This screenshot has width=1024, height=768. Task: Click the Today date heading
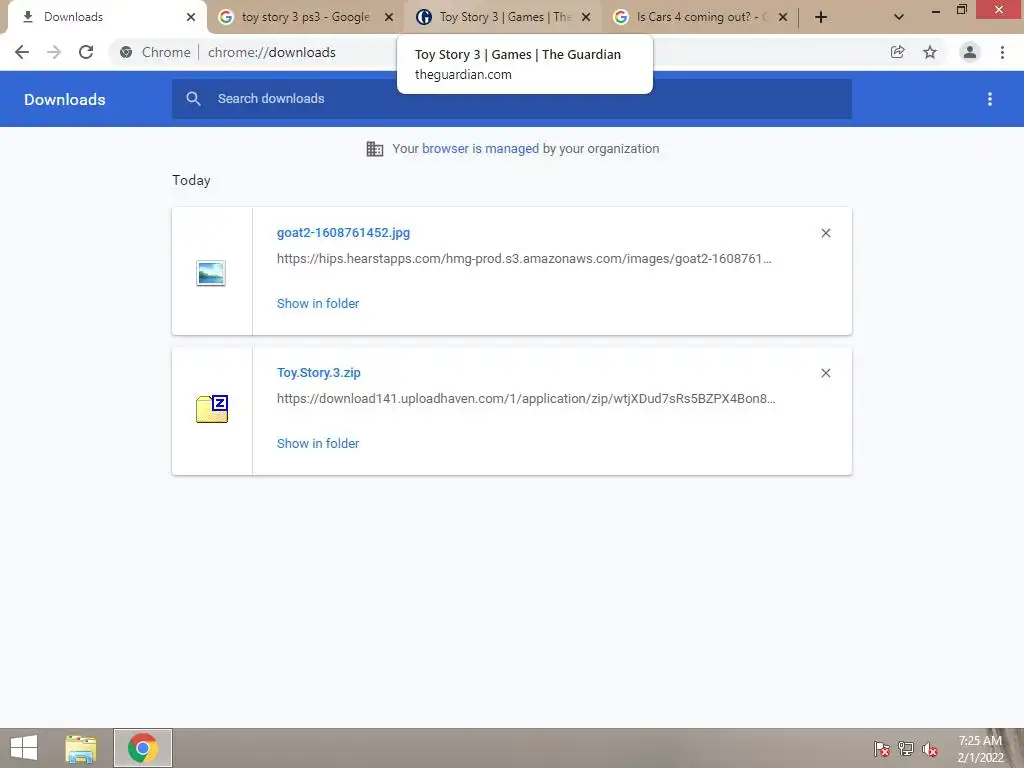click(x=191, y=180)
